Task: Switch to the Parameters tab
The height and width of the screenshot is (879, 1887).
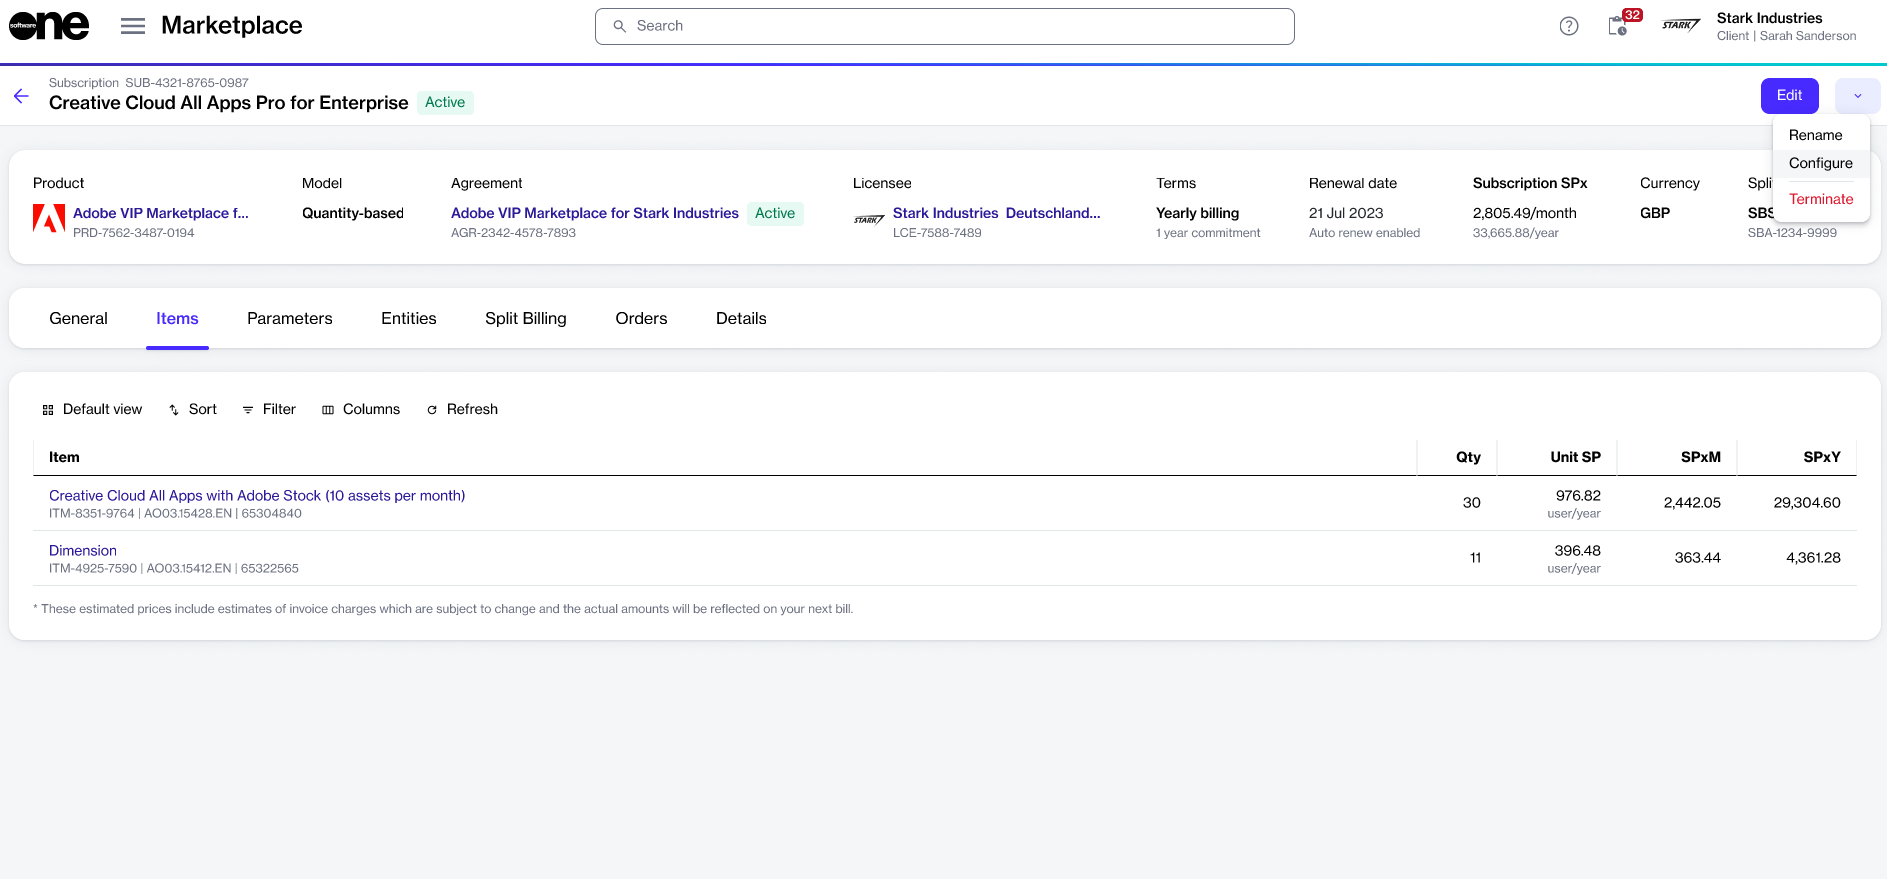Action: (289, 318)
